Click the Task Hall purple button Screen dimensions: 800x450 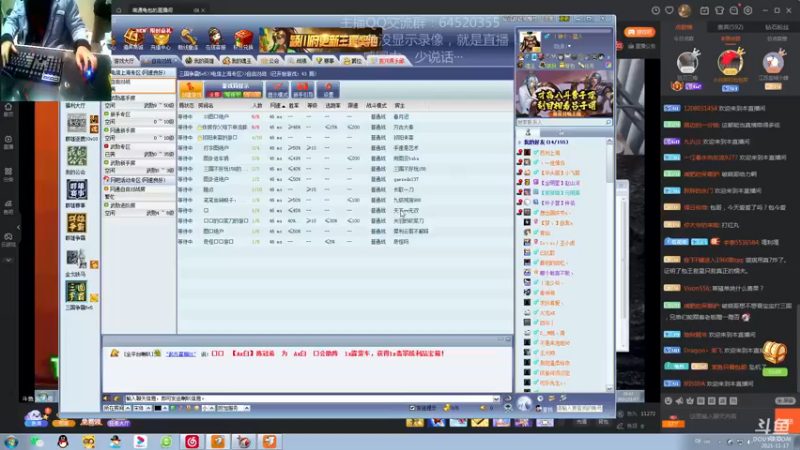point(119,423)
